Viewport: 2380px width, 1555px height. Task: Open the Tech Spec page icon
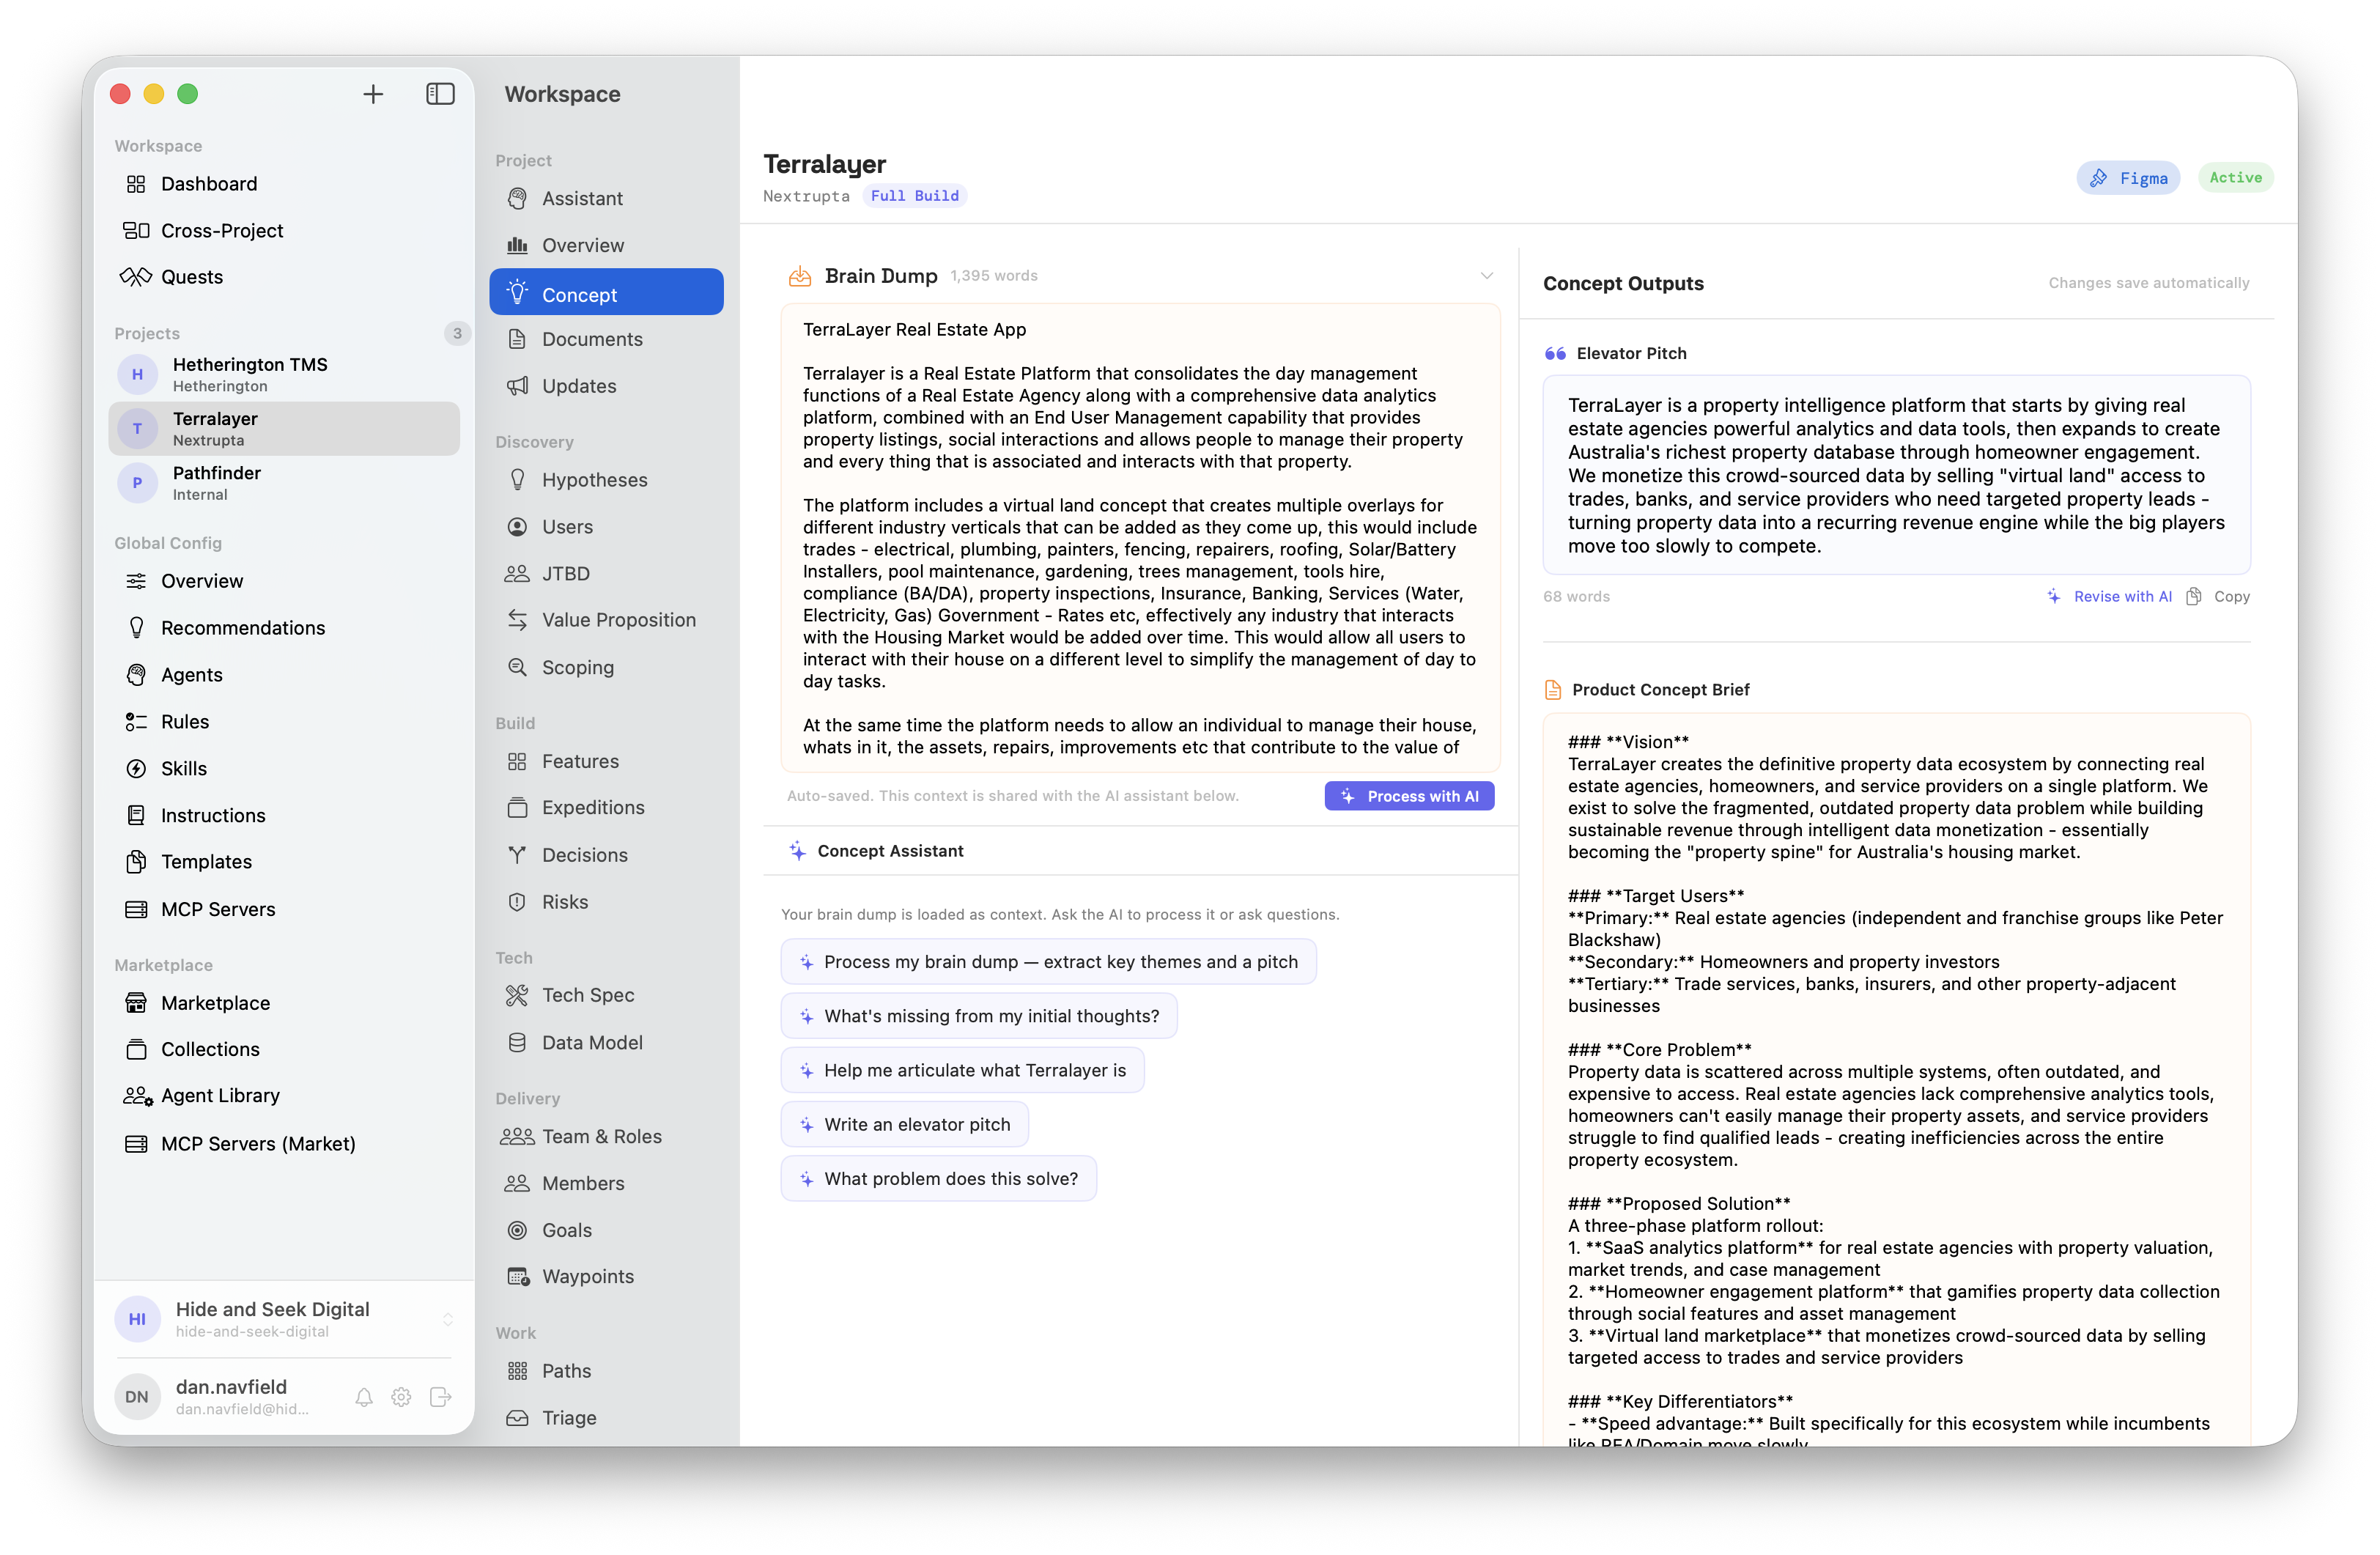pyautogui.click(x=517, y=995)
